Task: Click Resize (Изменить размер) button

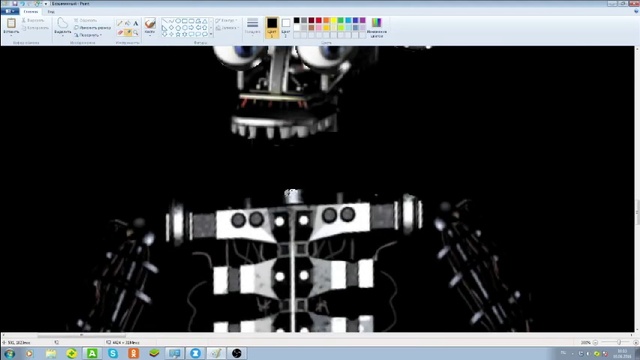Action: pyautogui.click(x=92, y=28)
